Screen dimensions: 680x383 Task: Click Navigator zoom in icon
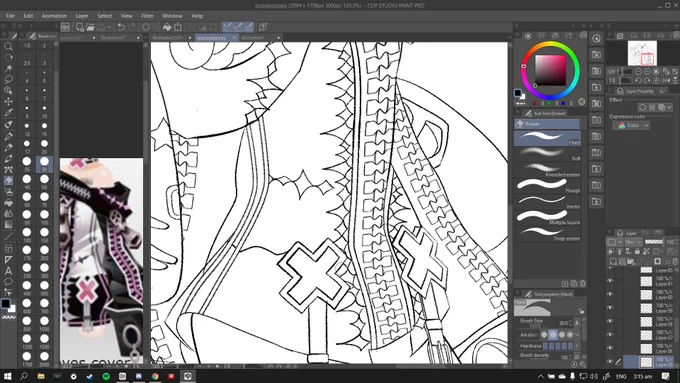647,72
